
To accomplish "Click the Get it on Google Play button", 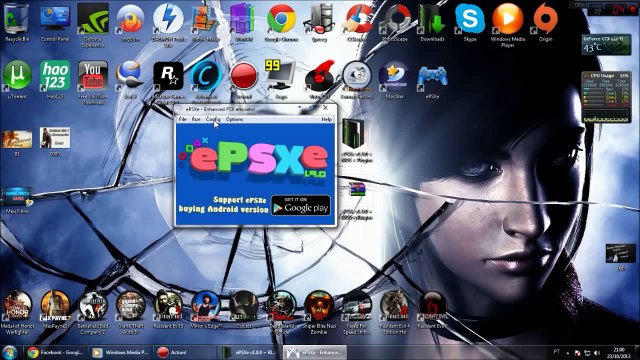I will (x=301, y=205).
